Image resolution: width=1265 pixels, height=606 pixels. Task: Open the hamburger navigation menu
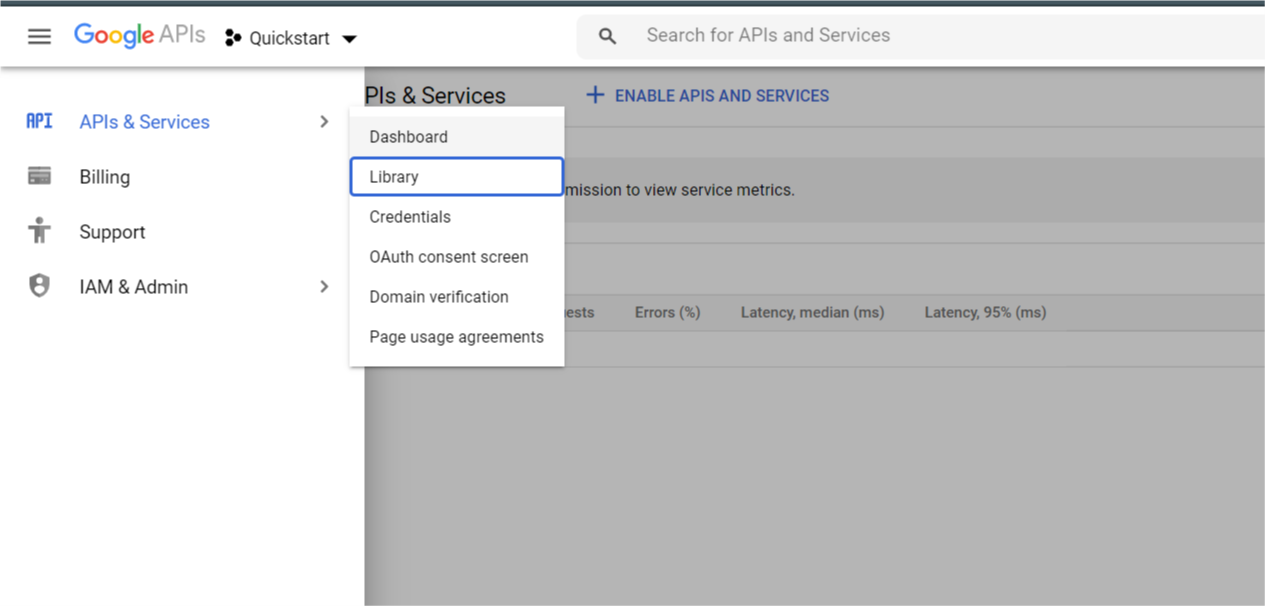coord(39,37)
